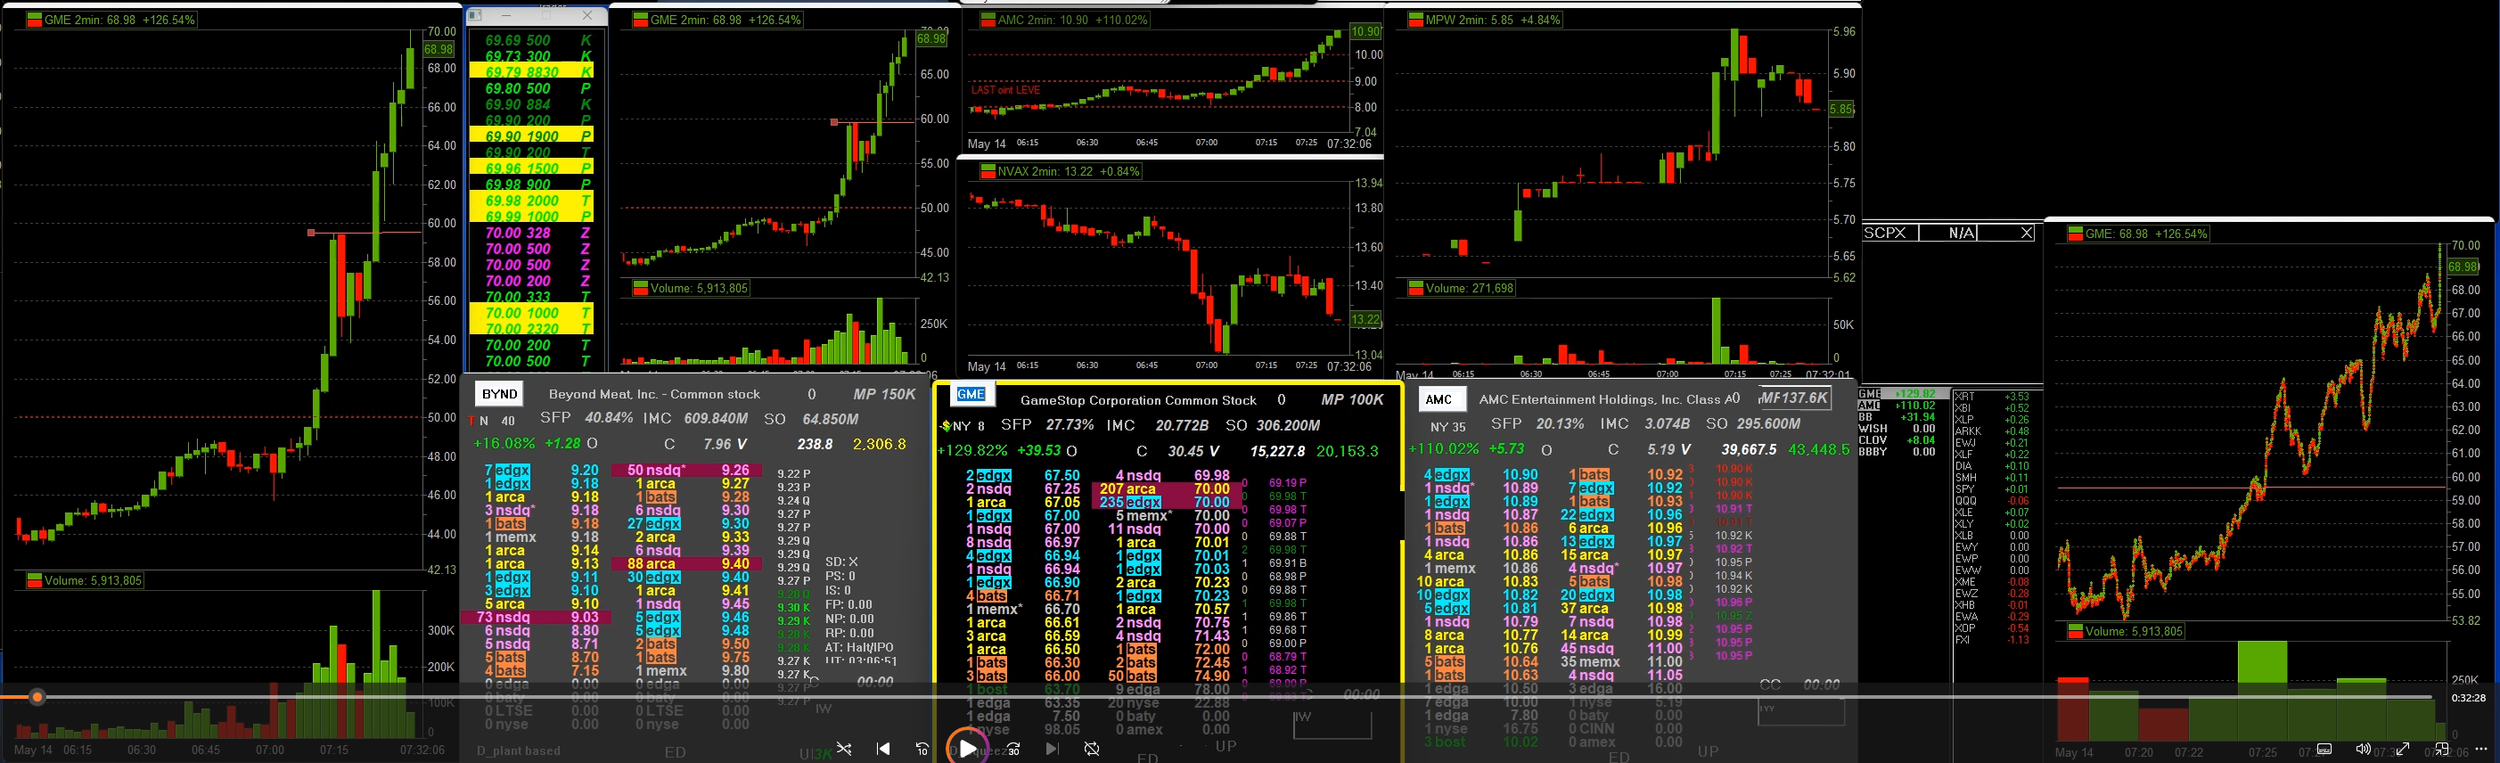Screen dimensions: 2500x763
Task: Skip to the next video
Action: pyautogui.click(x=1052, y=749)
